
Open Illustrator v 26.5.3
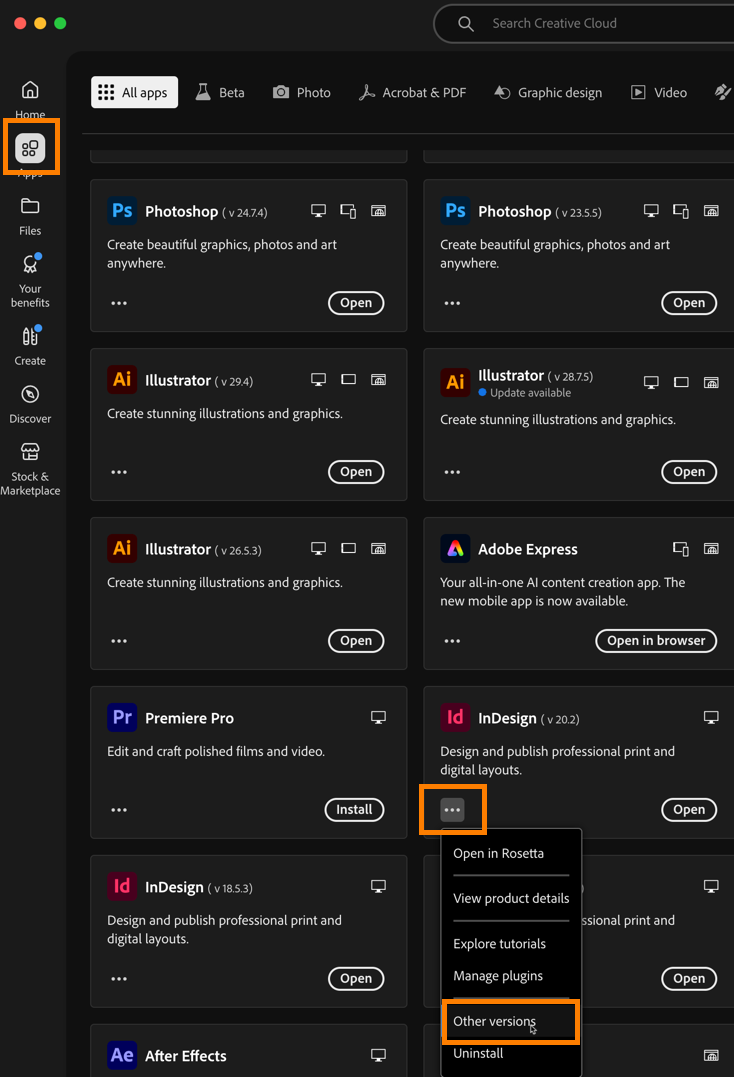click(356, 641)
